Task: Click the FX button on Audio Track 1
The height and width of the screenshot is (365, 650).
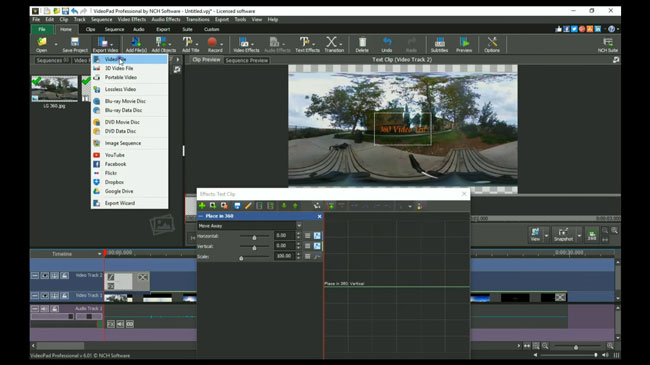Action: (111, 324)
